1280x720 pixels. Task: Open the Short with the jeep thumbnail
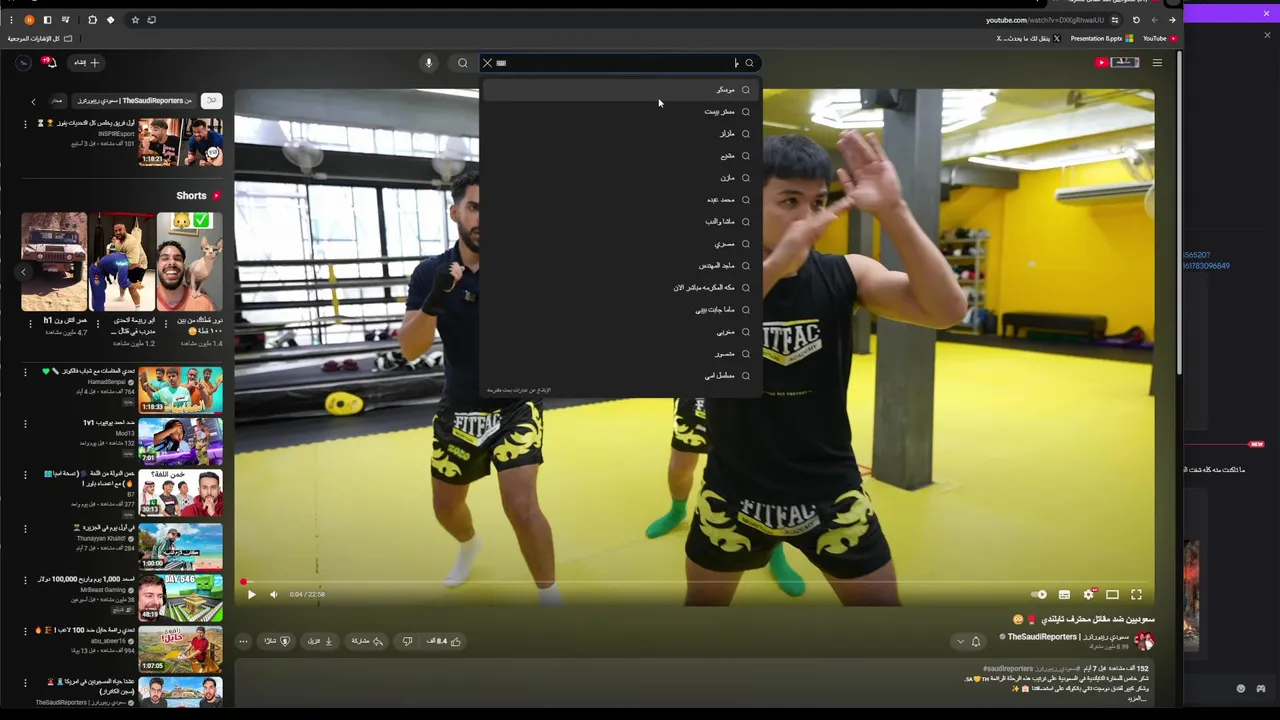(x=54, y=262)
